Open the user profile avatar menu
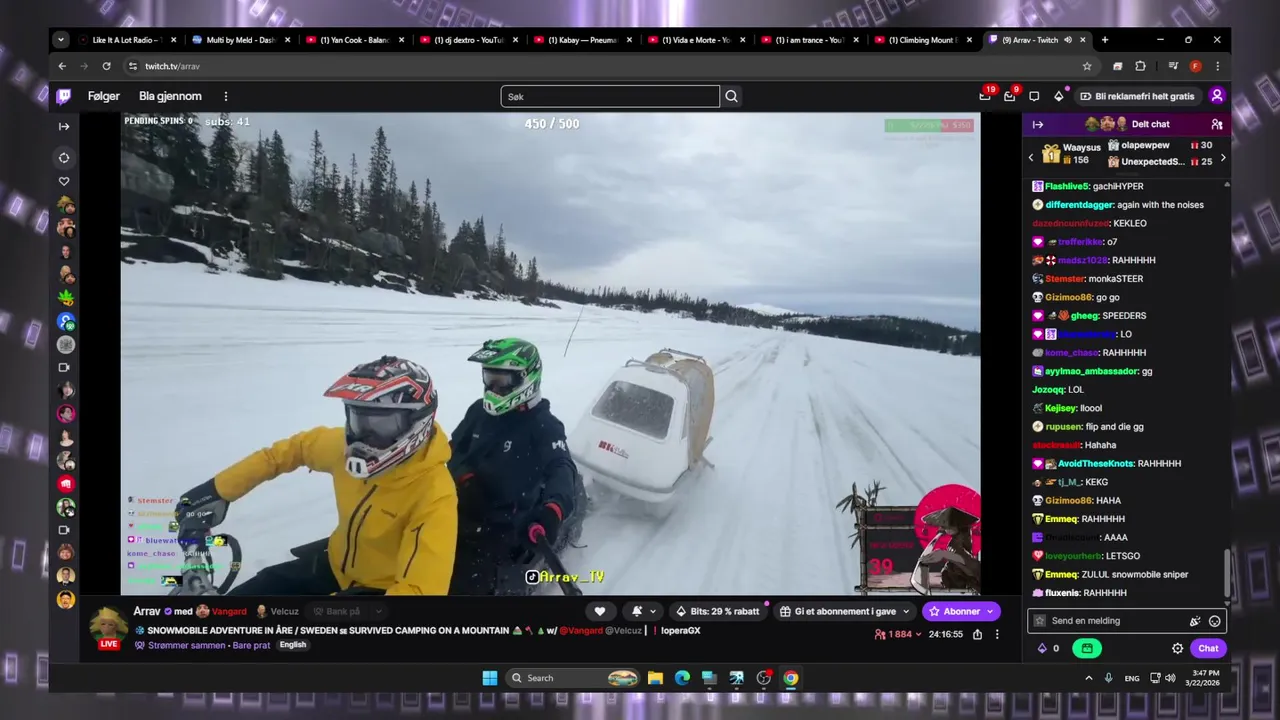 point(1217,96)
